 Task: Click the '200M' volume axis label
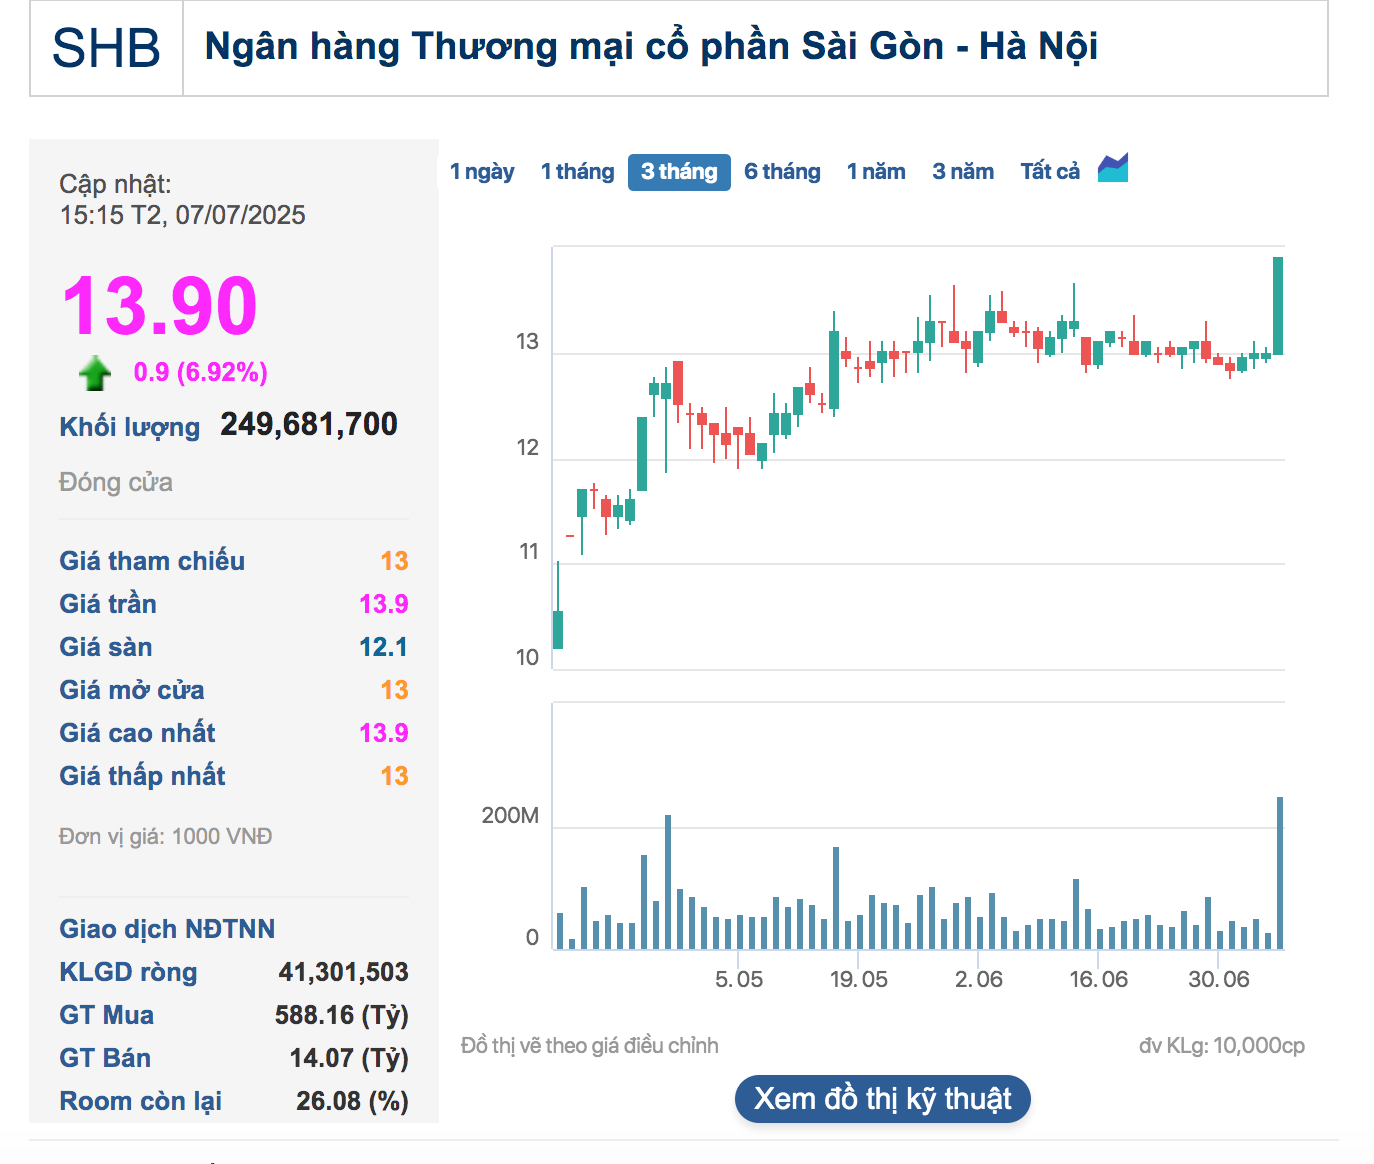(x=510, y=816)
